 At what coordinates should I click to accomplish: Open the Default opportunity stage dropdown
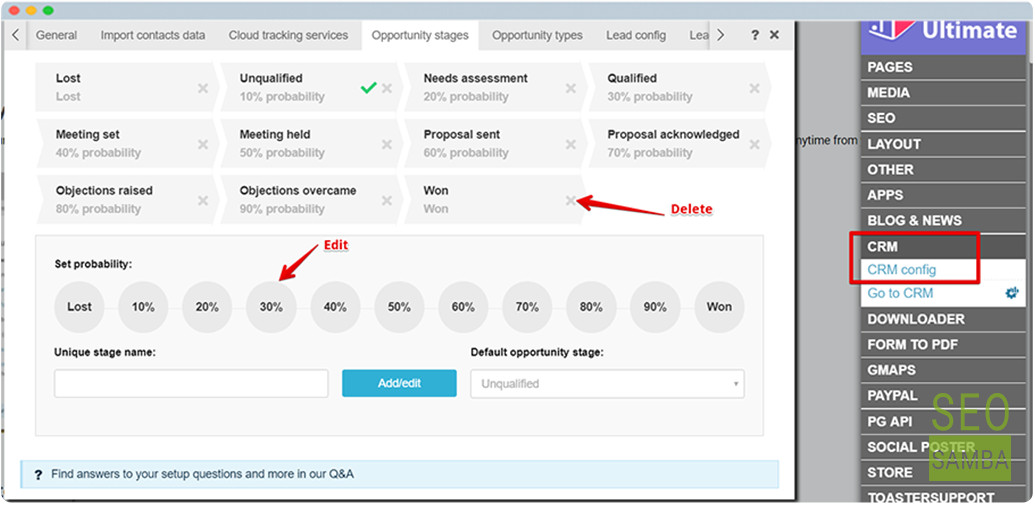(607, 383)
